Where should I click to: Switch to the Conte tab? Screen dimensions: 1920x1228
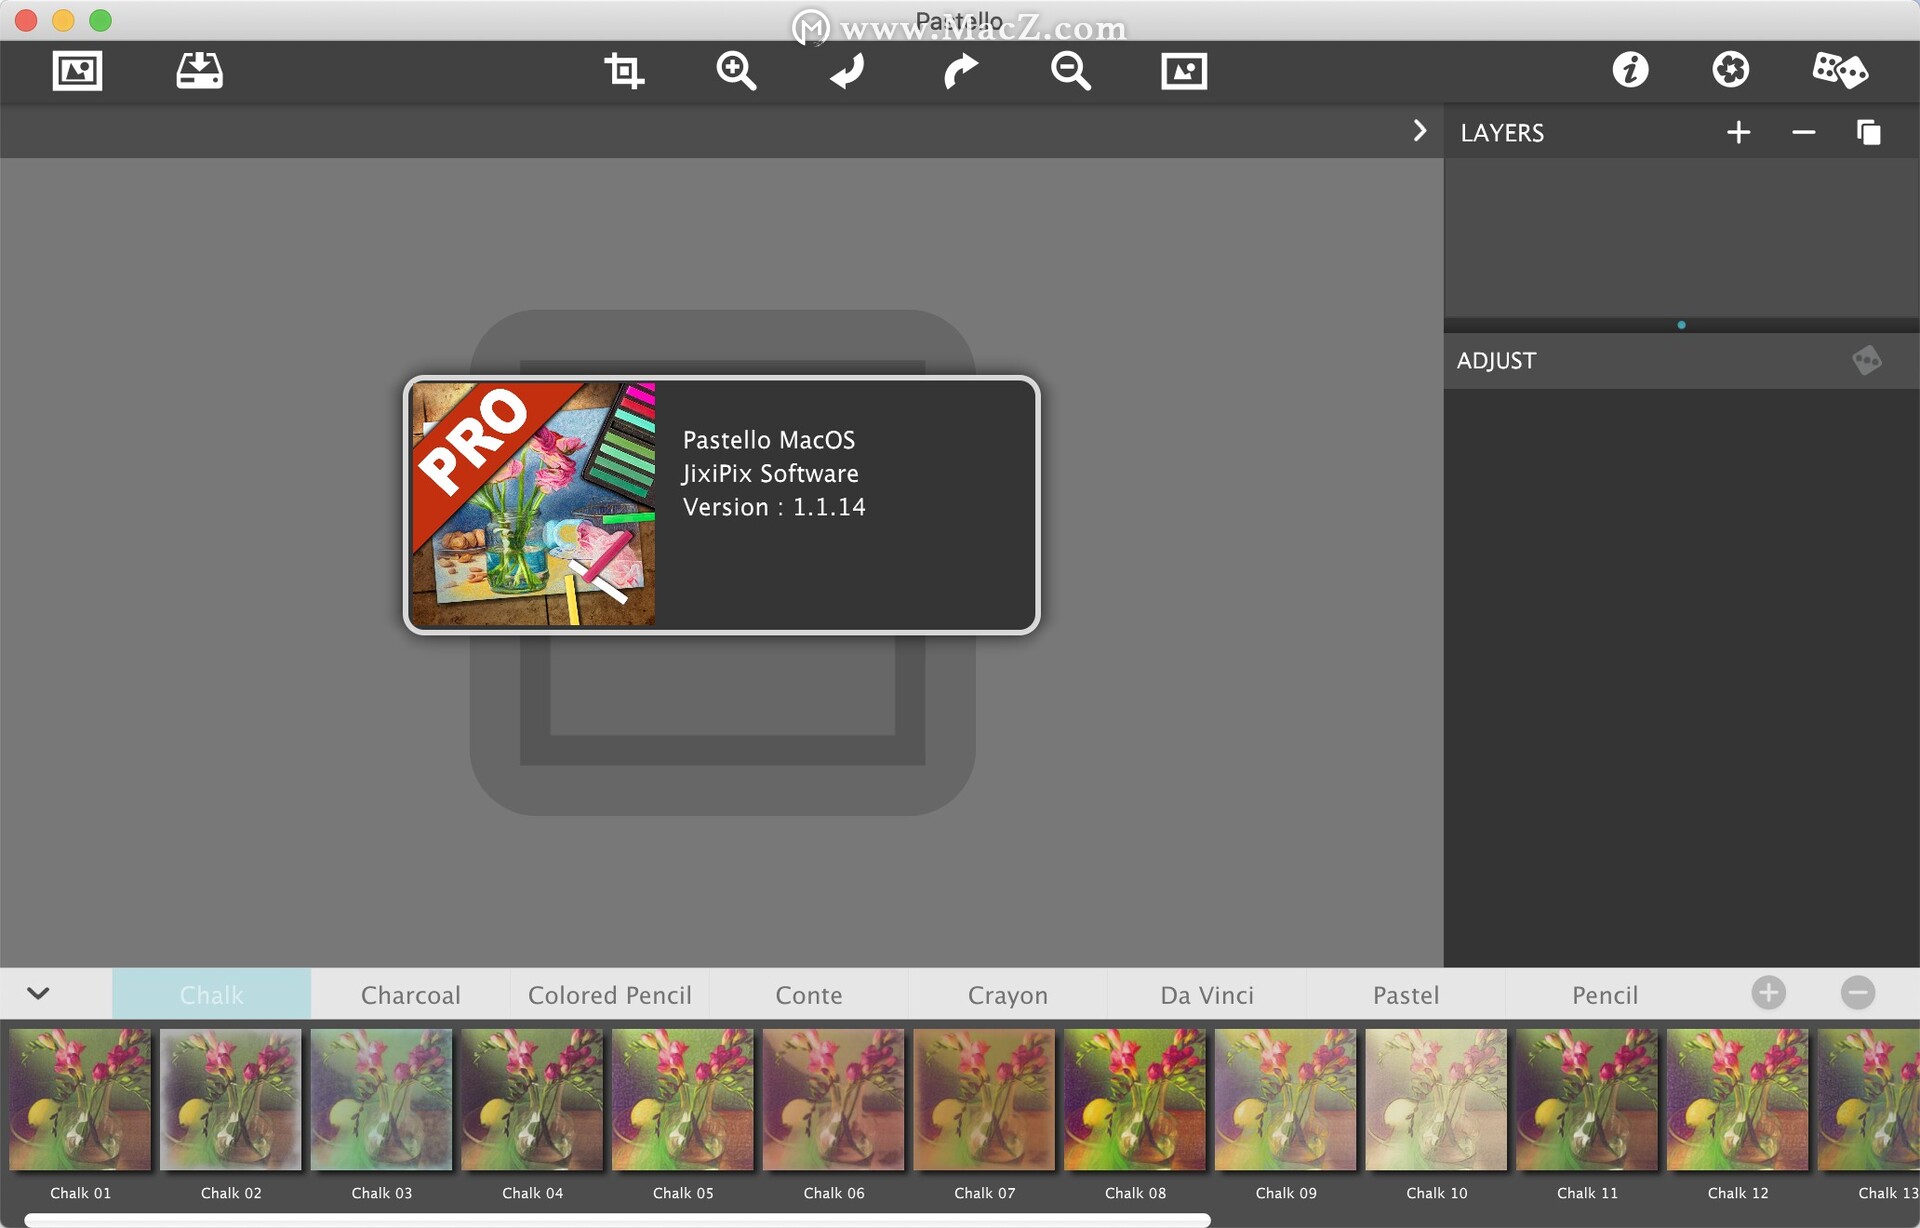[x=809, y=994]
